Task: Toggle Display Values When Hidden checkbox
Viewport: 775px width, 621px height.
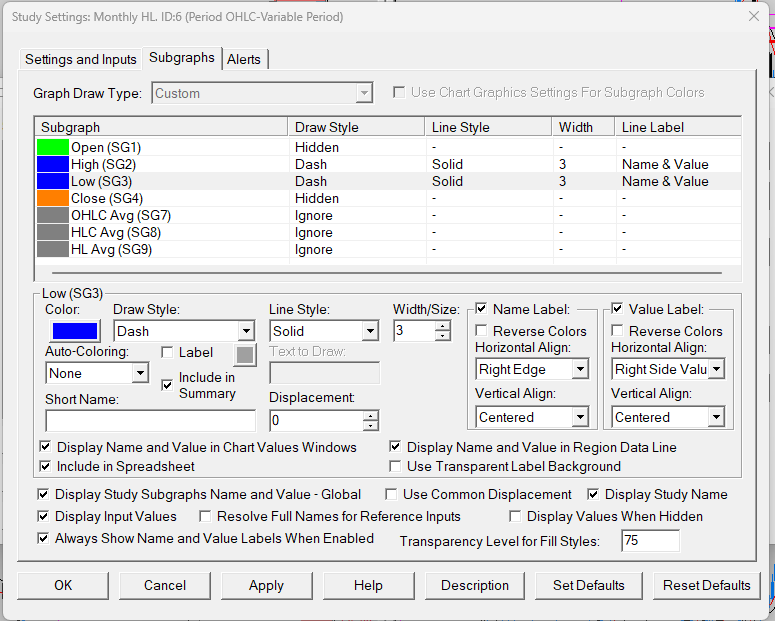Action: (516, 516)
